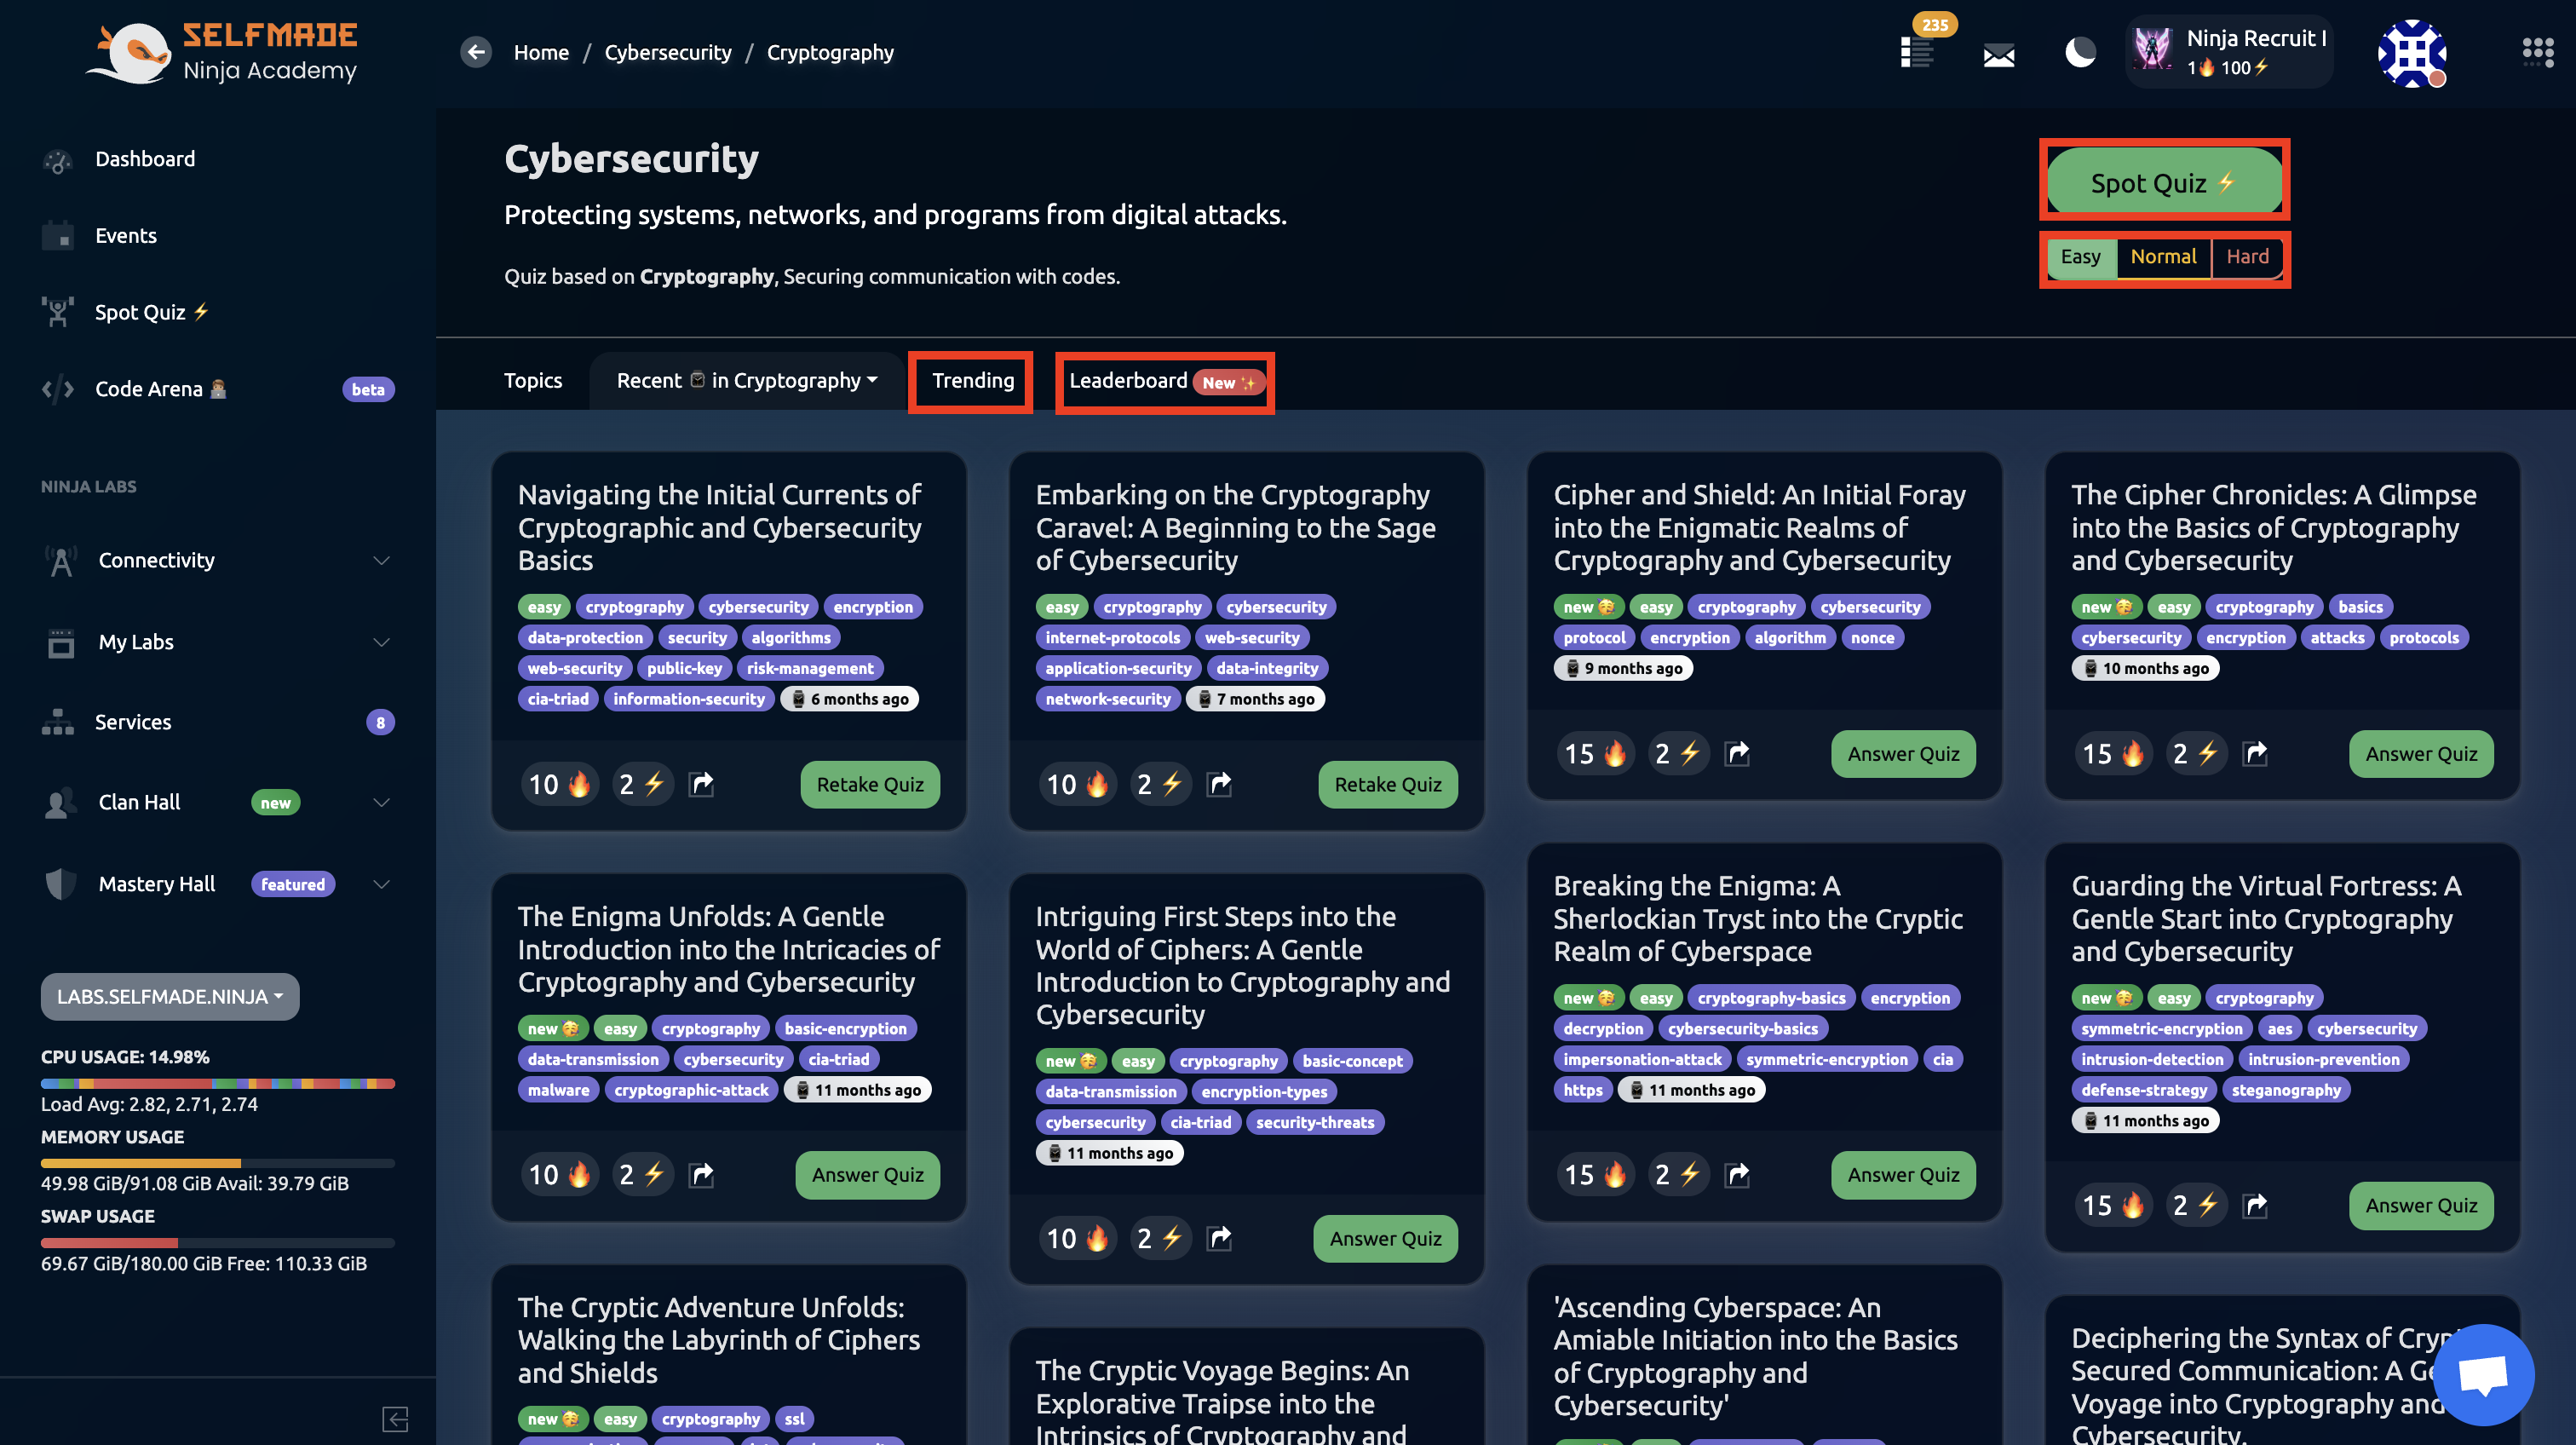The height and width of the screenshot is (1445, 2576).
Task: Open the Recent in Cryptography dropdown
Action: 746,381
